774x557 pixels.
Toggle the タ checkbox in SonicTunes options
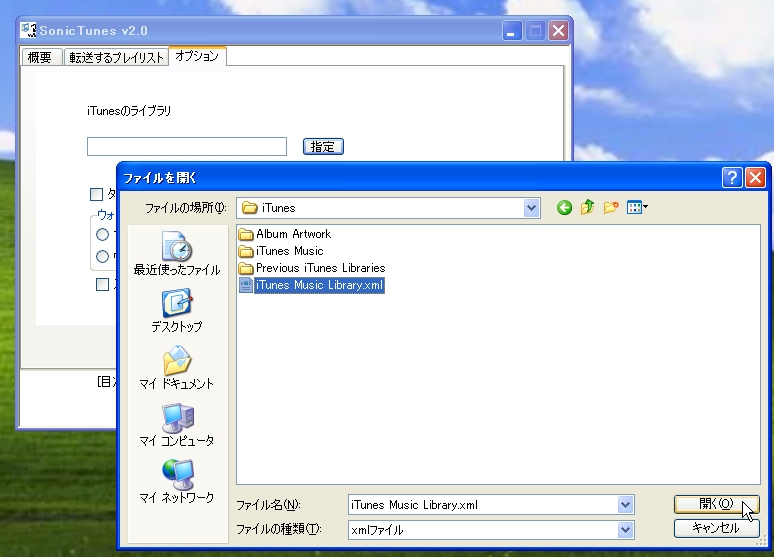coord(96,194)
